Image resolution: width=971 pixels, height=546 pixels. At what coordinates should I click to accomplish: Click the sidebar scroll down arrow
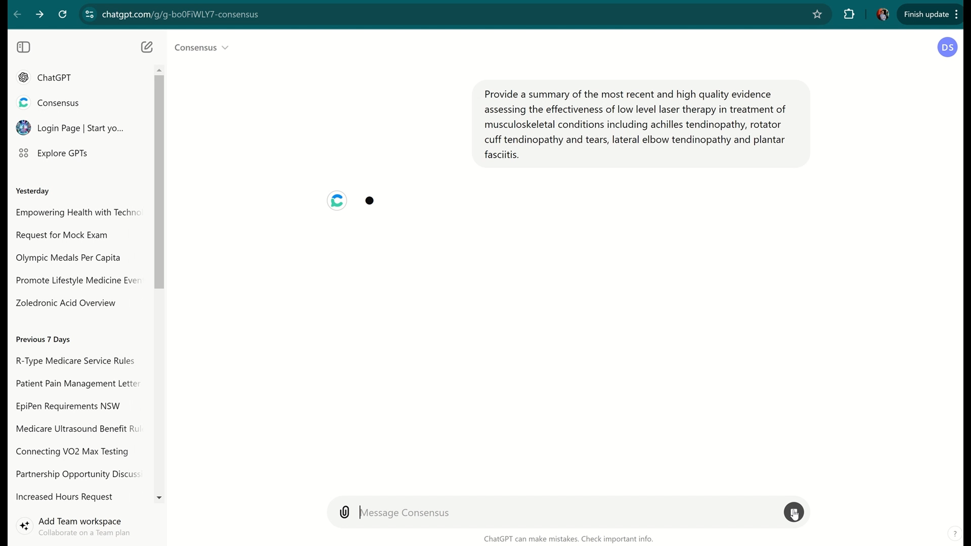[x=159, y=498]
